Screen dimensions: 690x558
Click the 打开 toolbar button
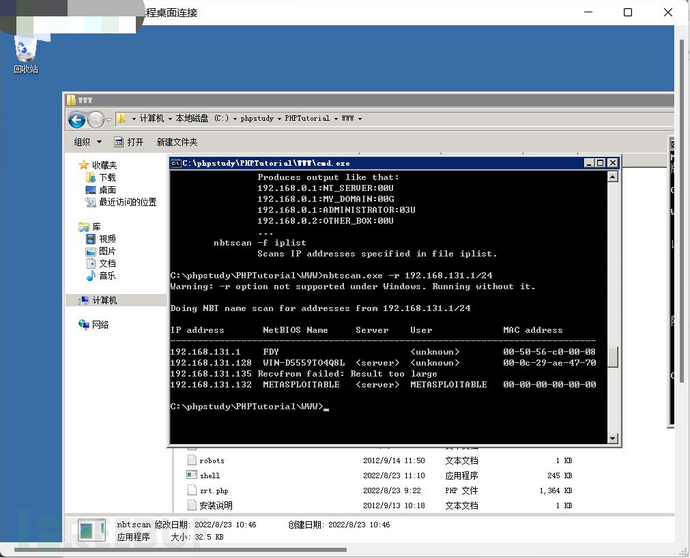pos(129,142)
